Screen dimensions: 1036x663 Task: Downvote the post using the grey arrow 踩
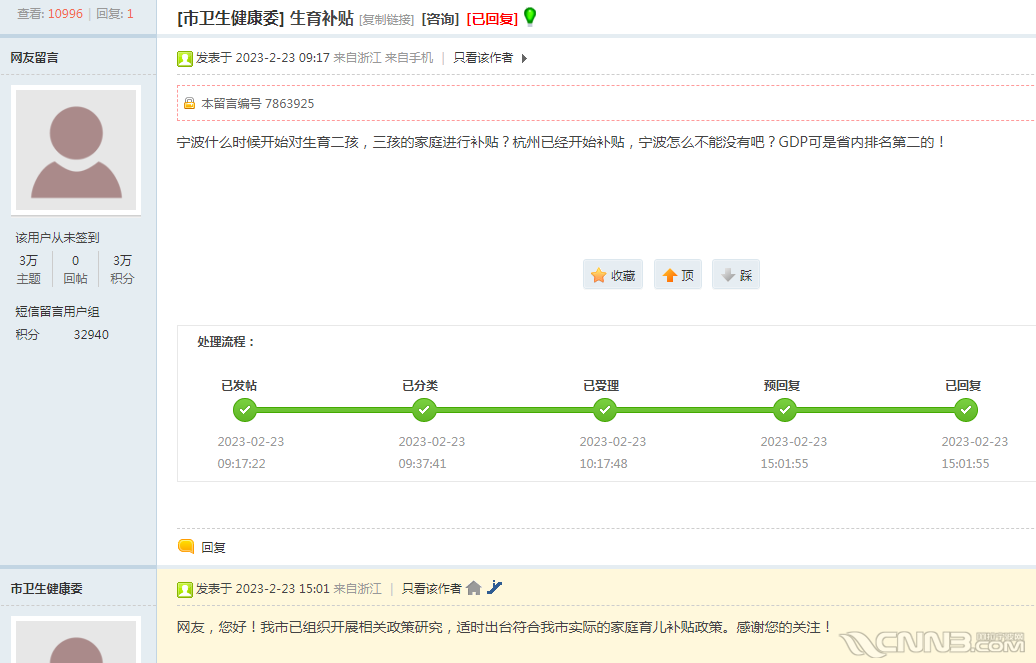(736, 275)
